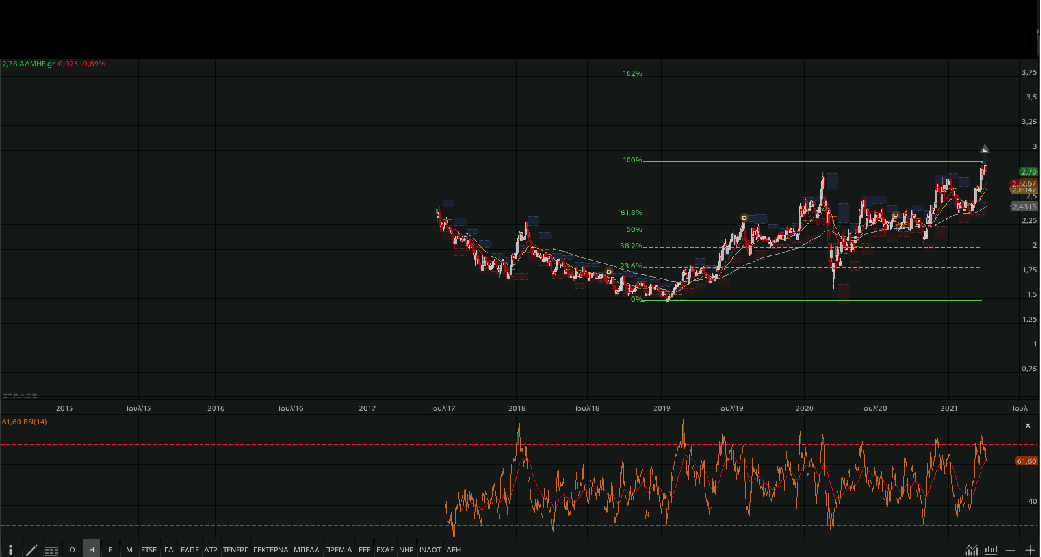The height and width of the screenshot is (557, 1041).
Task: Click the 3,75 price axis label
Action: 1030,72
